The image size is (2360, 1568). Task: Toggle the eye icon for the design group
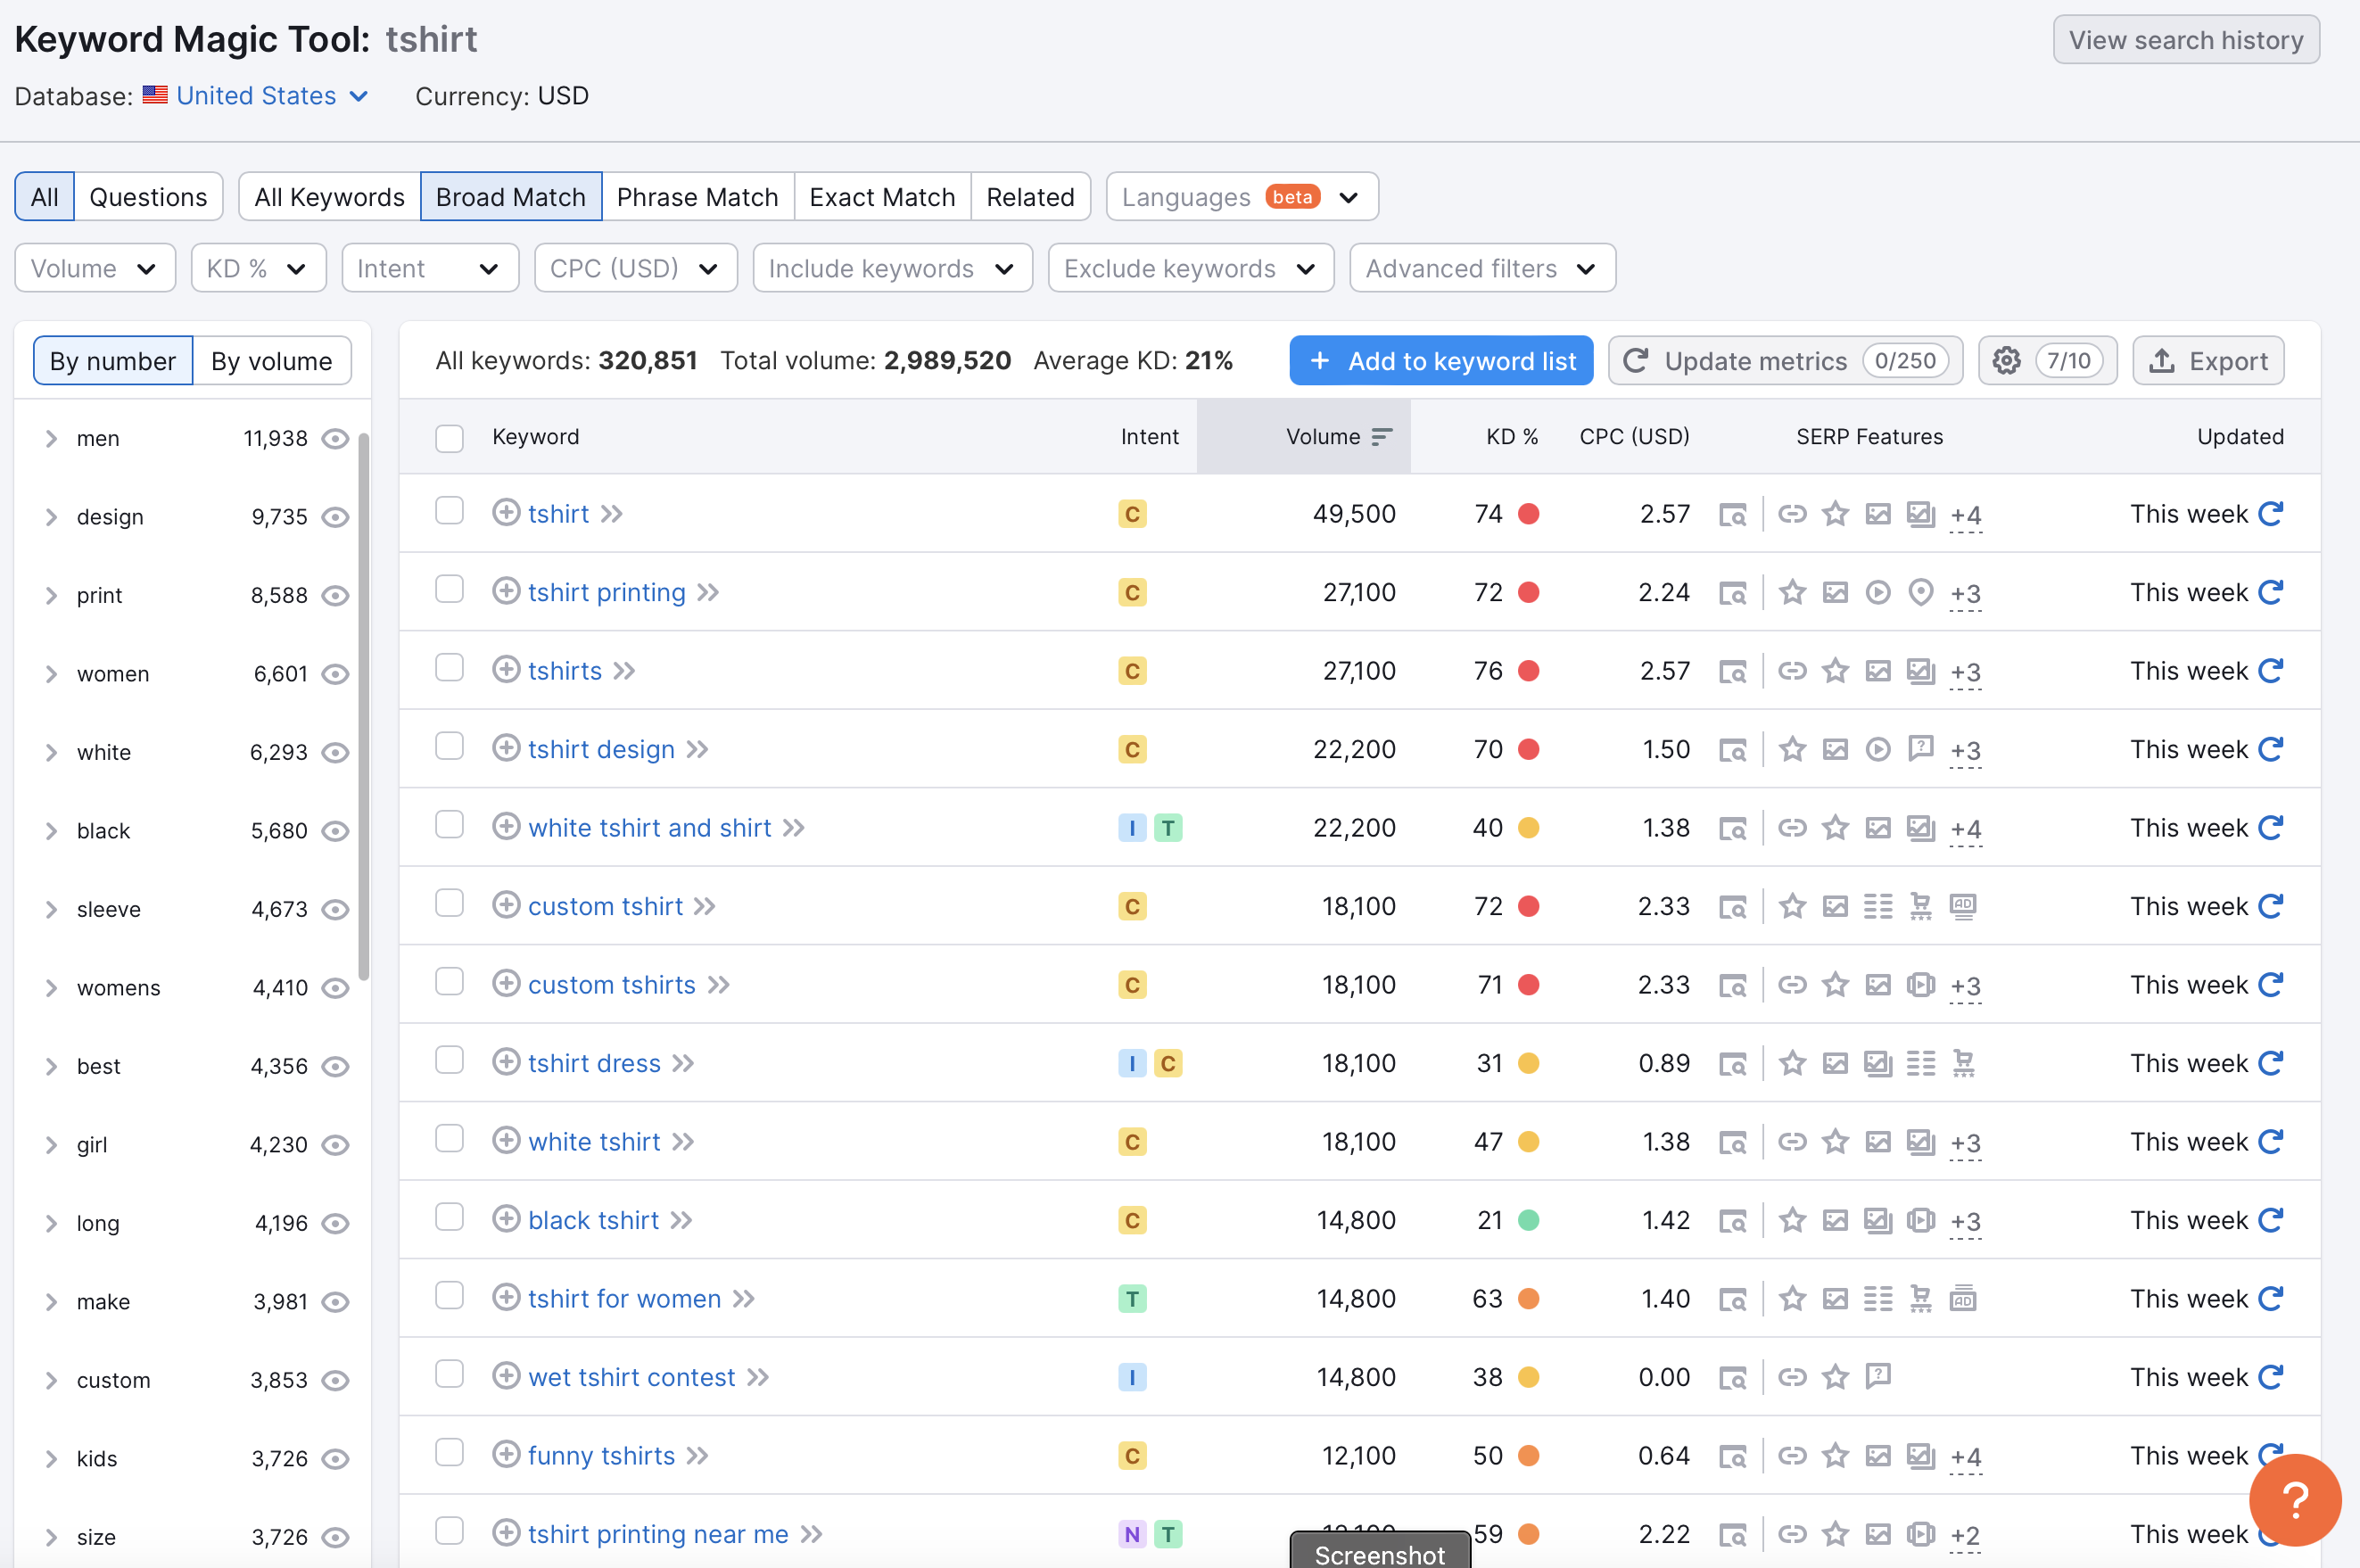coord(336,517)
